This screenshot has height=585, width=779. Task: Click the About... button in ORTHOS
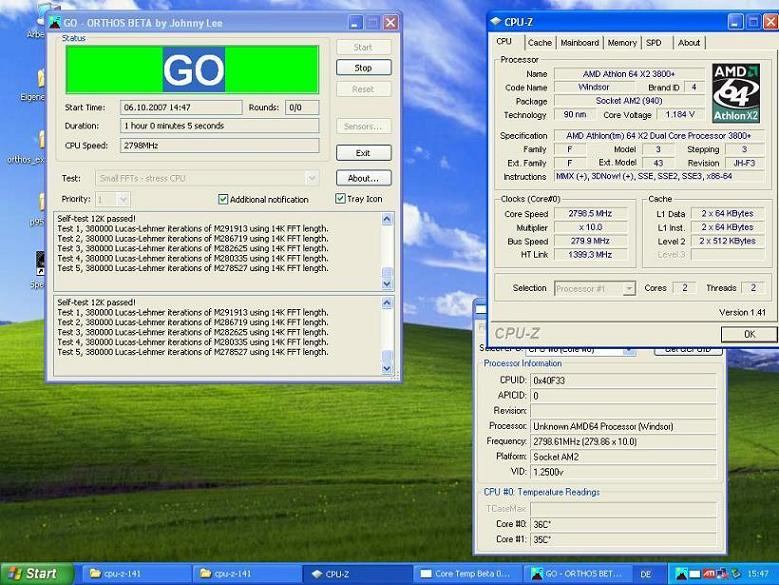point(363,178)
